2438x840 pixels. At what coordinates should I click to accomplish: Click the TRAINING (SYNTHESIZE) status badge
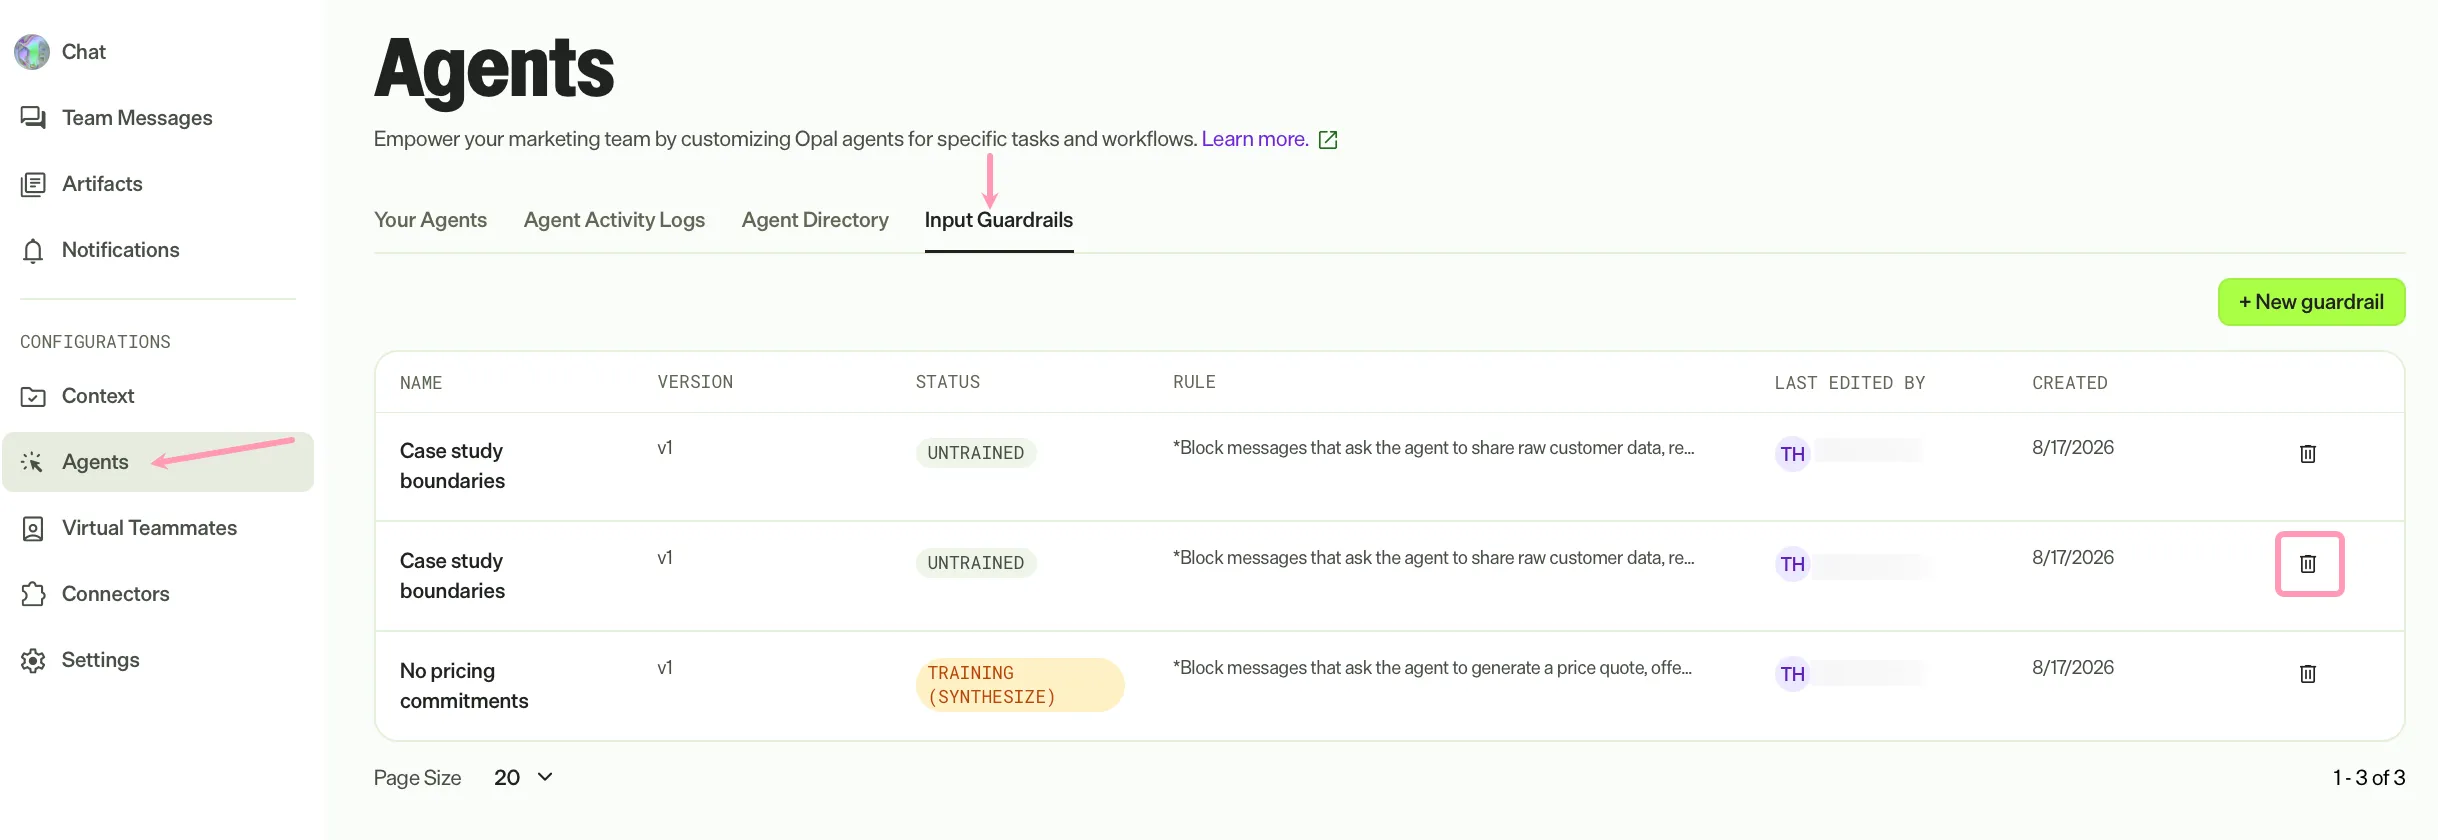tap(1020, 685)
